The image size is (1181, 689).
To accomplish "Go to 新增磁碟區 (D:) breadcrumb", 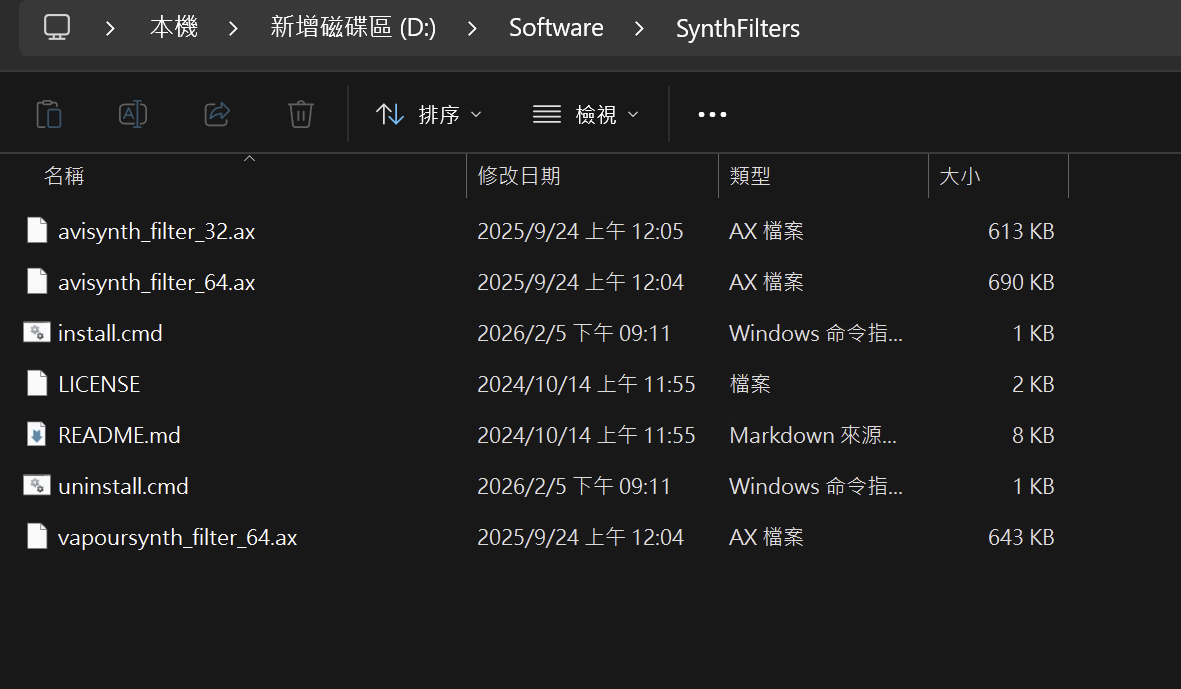I will pos(353,28).
